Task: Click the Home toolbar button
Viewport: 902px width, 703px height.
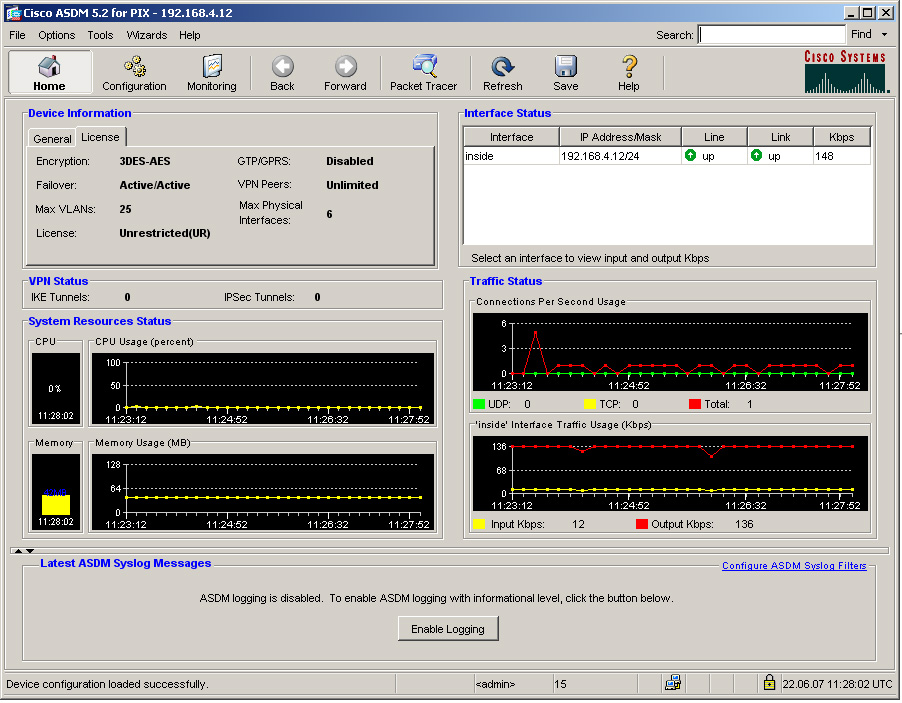Action: 49,72
